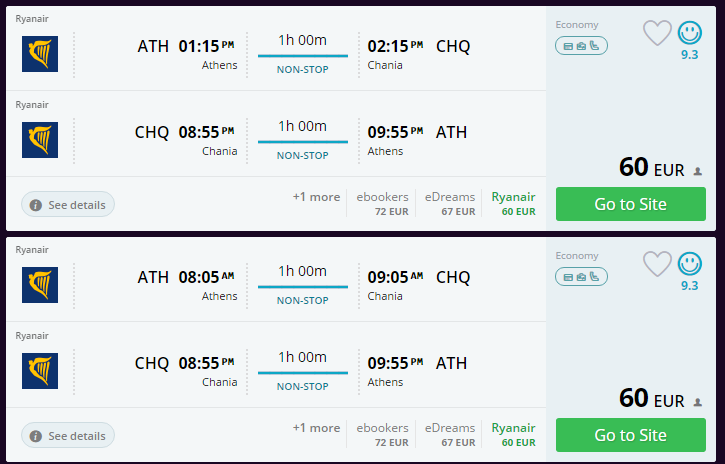Favorite the first flight with heart icon
This screenshot has width=725, height=464.
point(657,33)
